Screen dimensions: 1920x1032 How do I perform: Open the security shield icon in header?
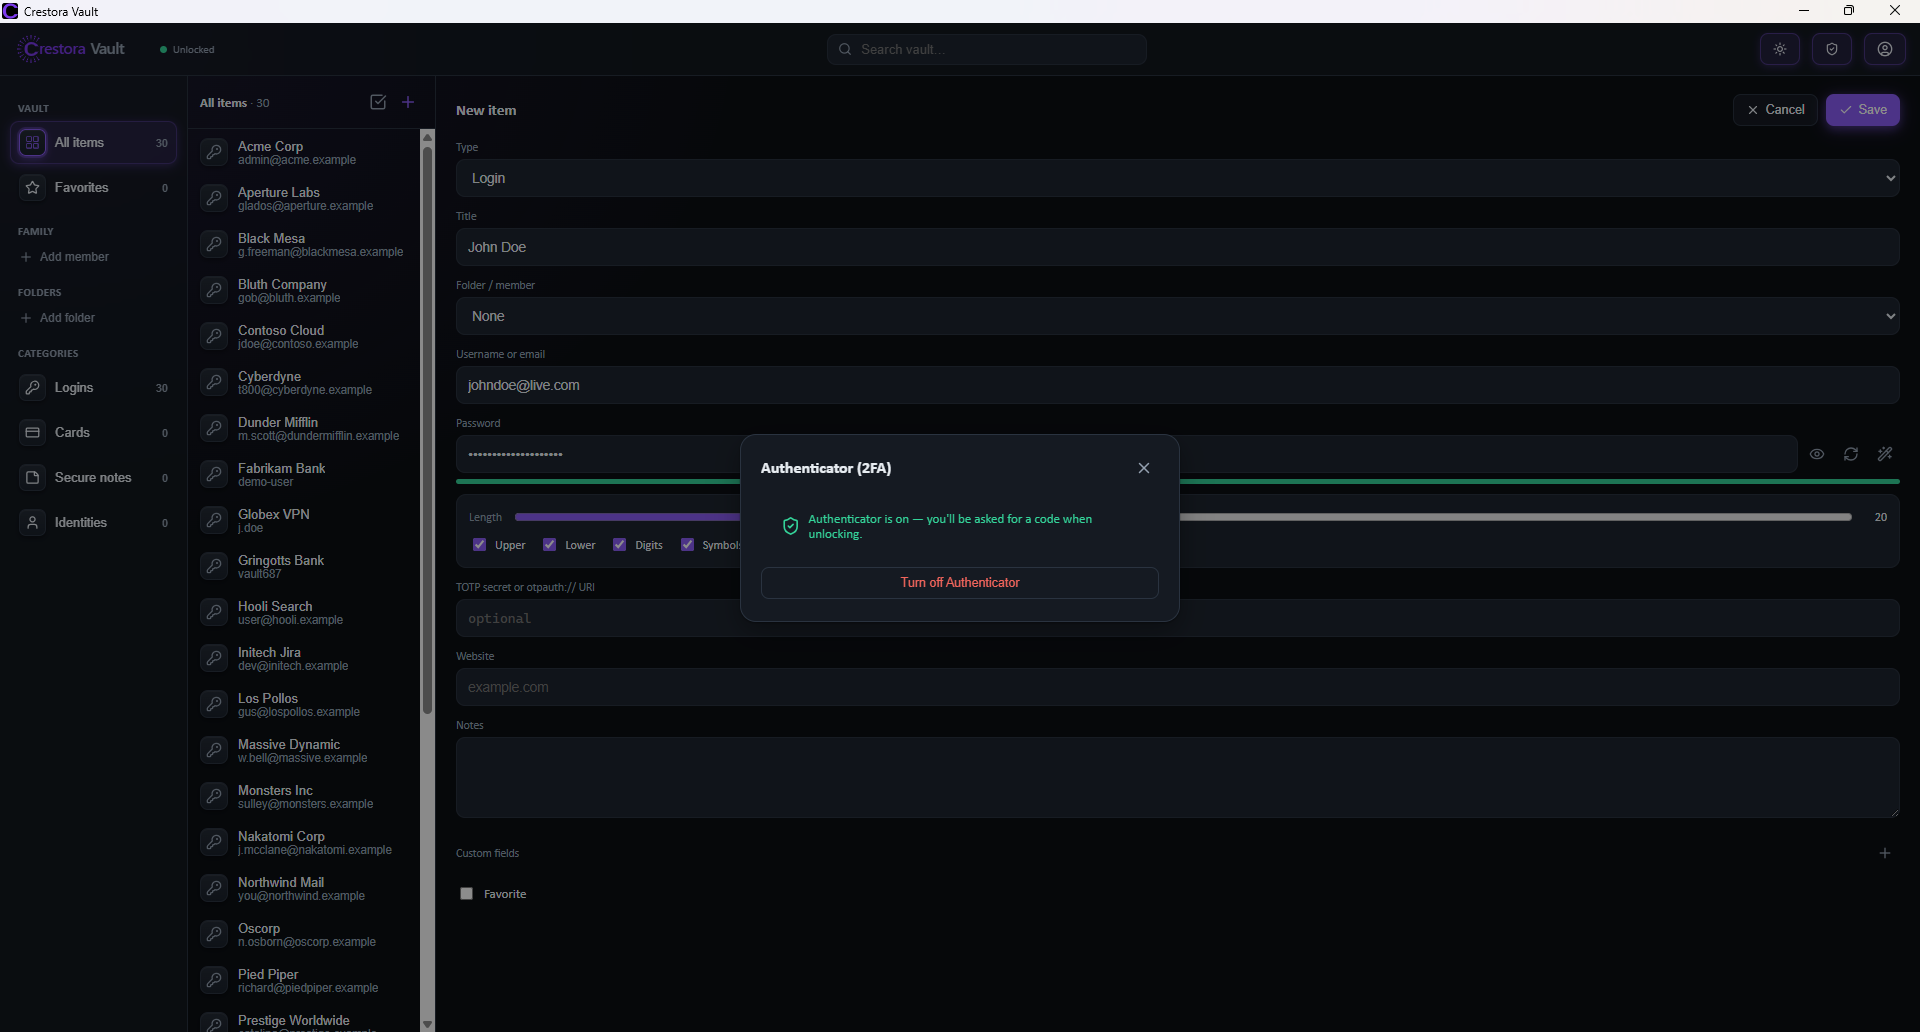[1832, 49]
